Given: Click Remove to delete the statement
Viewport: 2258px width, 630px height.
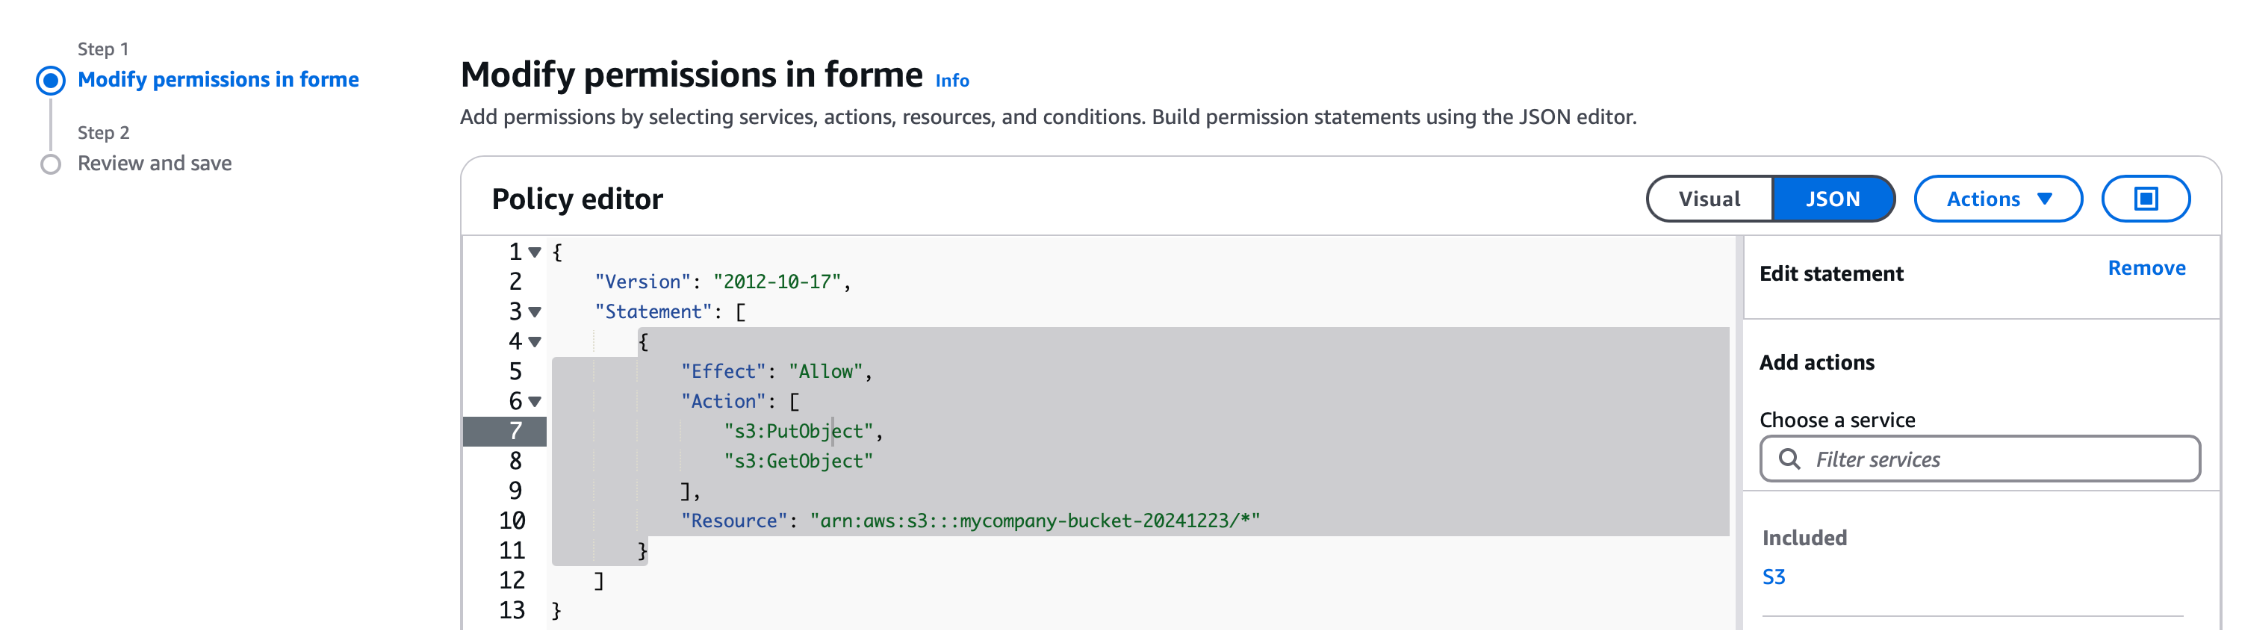Looking at the screenshot, I should pyautogui.click(x=2146, y=268).
